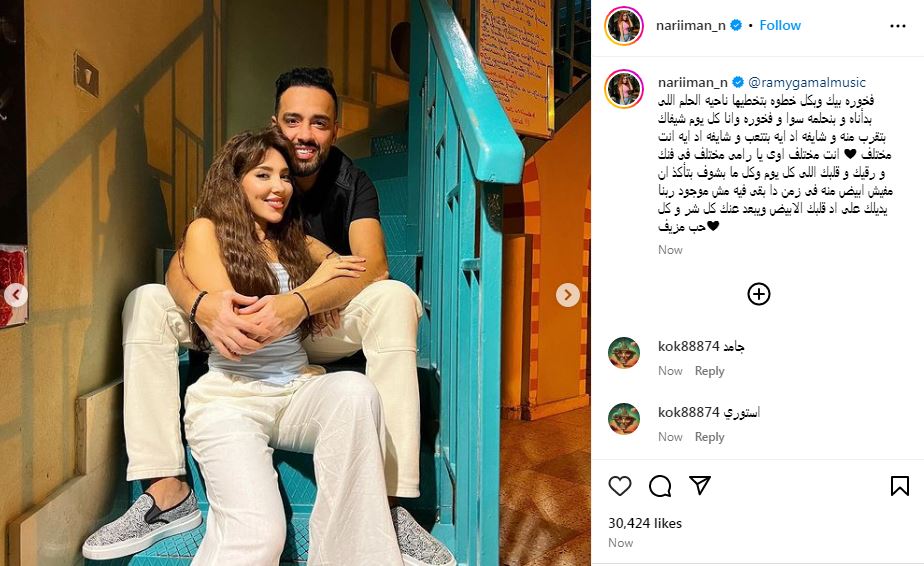This screenshot has width=924, height=566.
Task: Click nariiman_n avatar beside the caption
Action: tap(623, 88)
